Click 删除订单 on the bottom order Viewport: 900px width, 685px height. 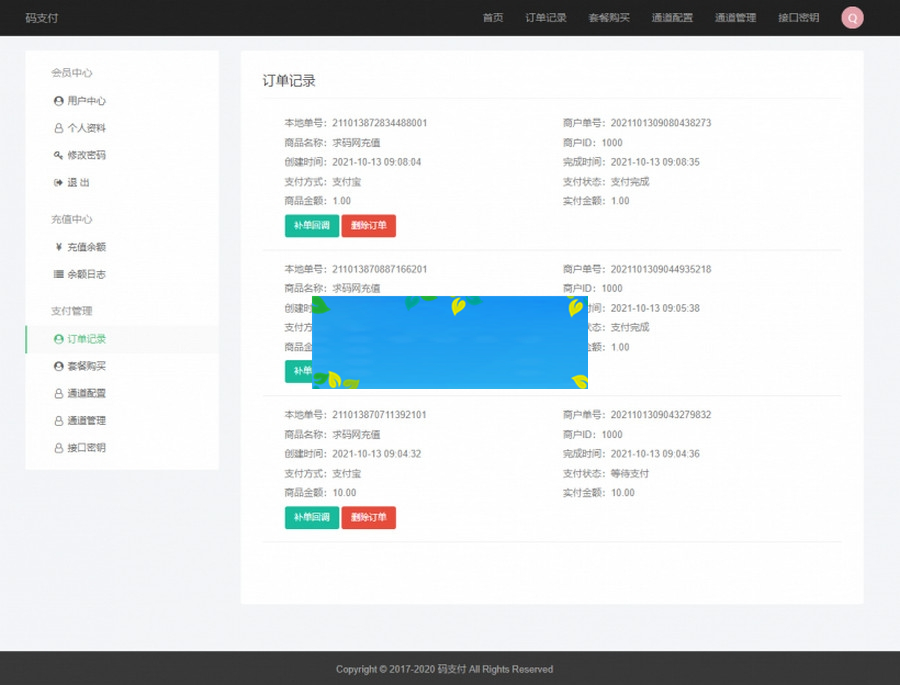point(369,517)
